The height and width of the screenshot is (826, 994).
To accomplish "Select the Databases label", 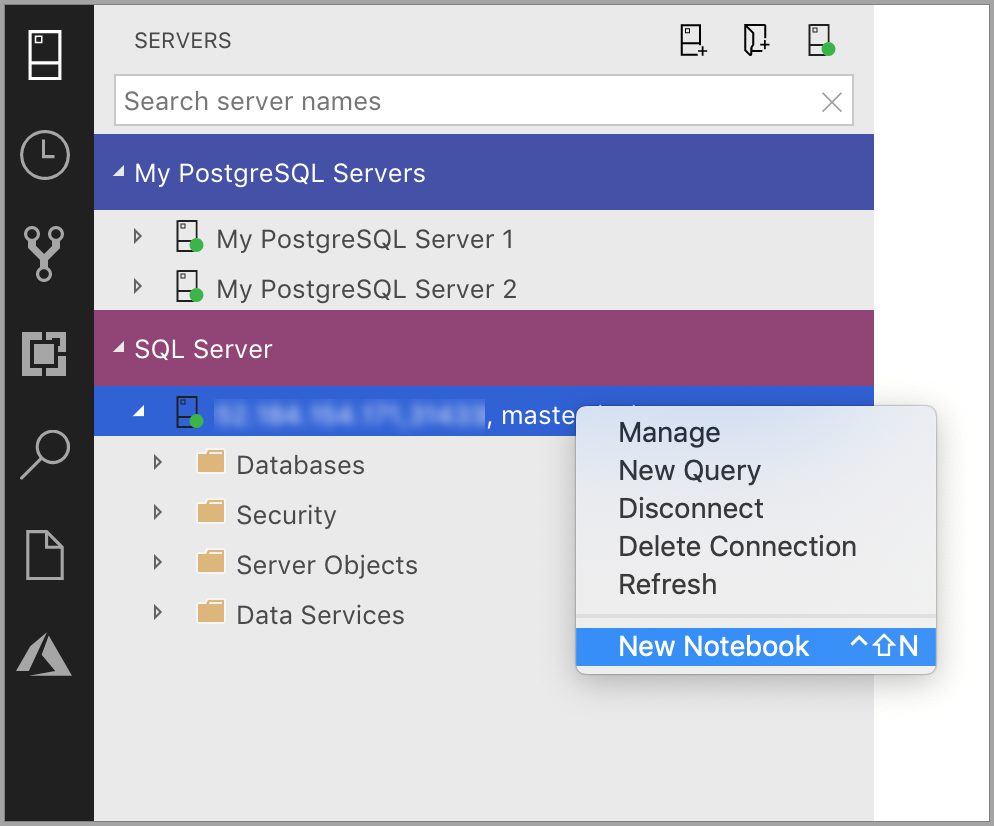I will click(300, 465).
